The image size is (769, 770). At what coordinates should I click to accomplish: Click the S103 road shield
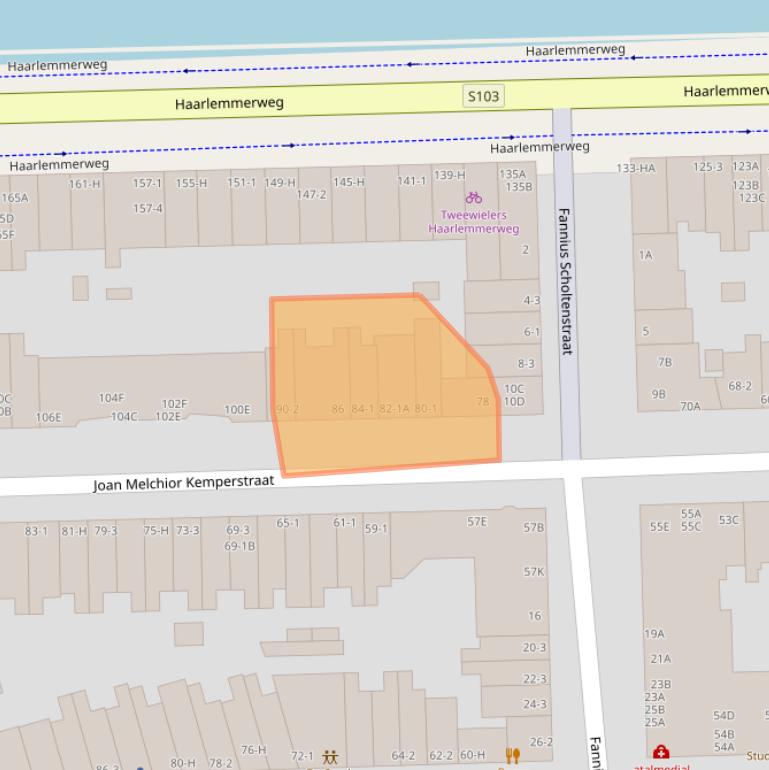click(x=484, y=96)
